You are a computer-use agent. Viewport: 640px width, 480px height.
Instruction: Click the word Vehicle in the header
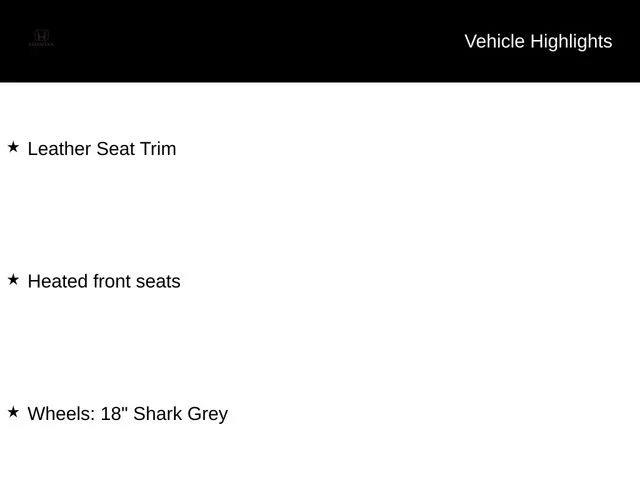[494, 42]
